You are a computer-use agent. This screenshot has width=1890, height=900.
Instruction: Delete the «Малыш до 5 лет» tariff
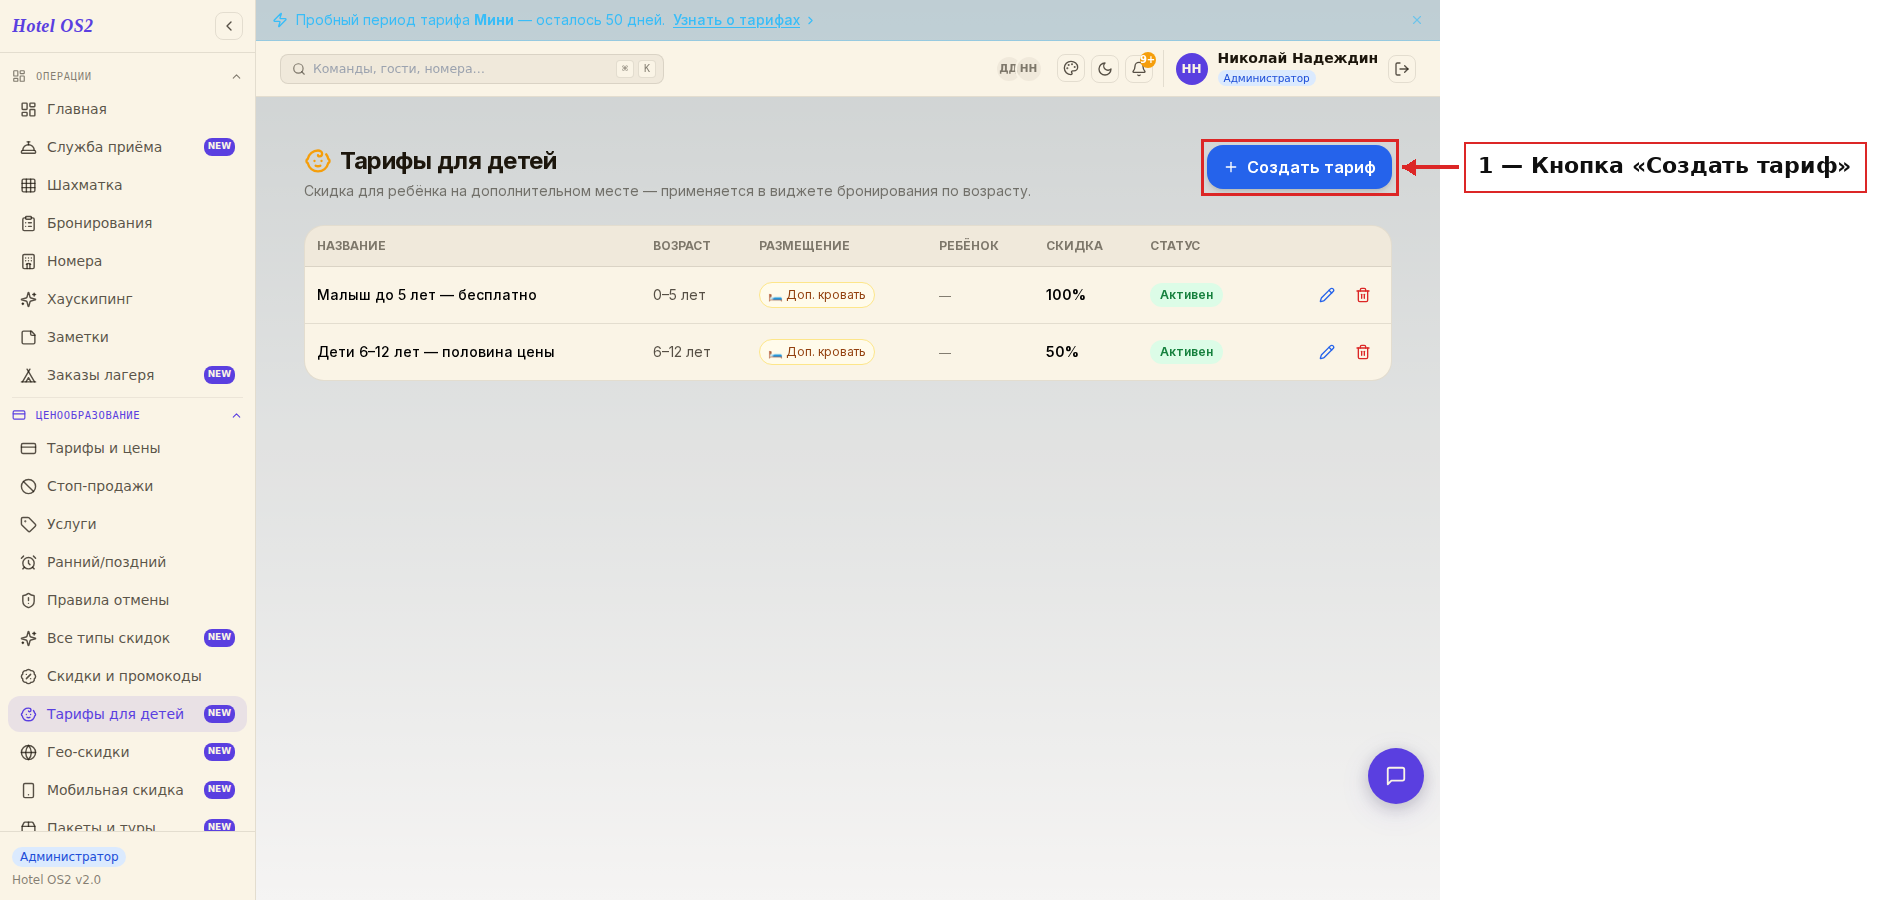pos(1363,295)
